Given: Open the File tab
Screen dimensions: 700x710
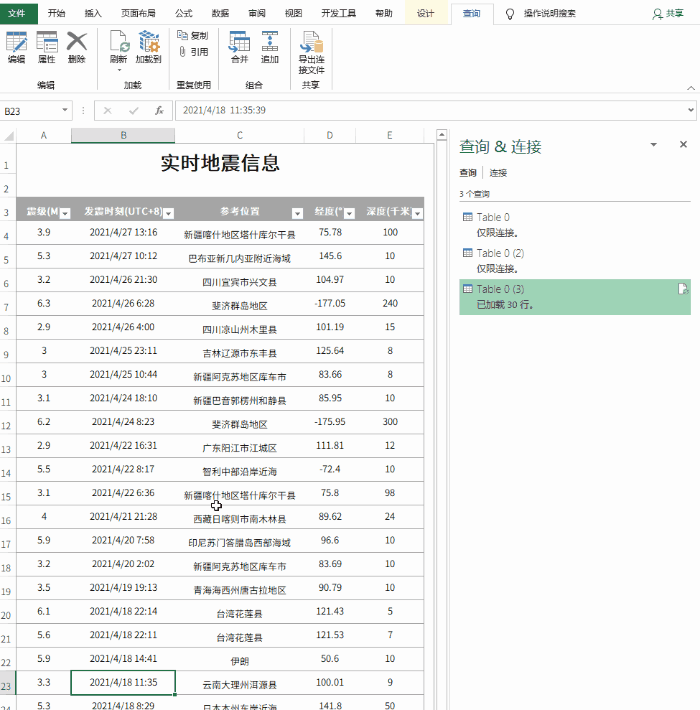Looking at the screenshot, I should (17, 13).
